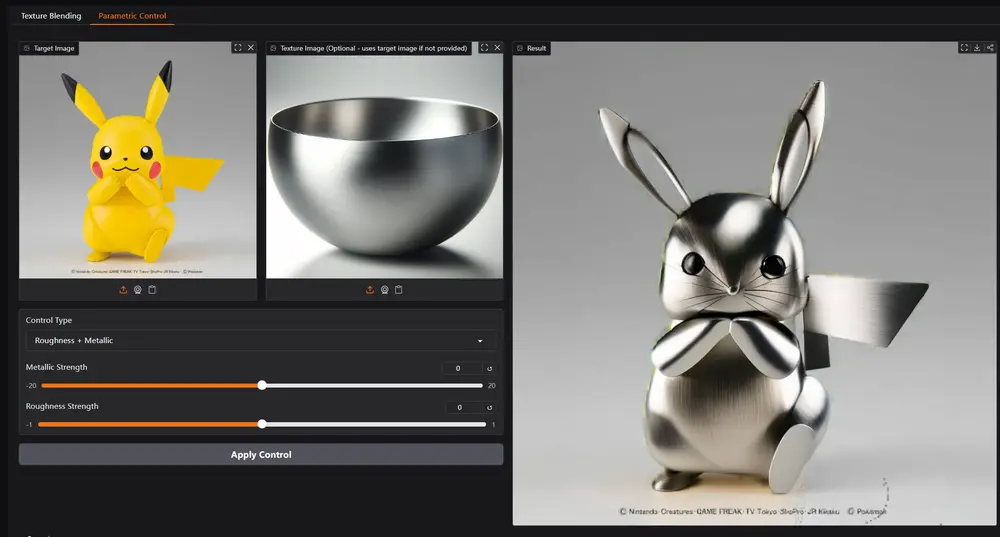Screen dimensions: 1000x537
Task: Click the Result label icon
Action: coord(520,48)
